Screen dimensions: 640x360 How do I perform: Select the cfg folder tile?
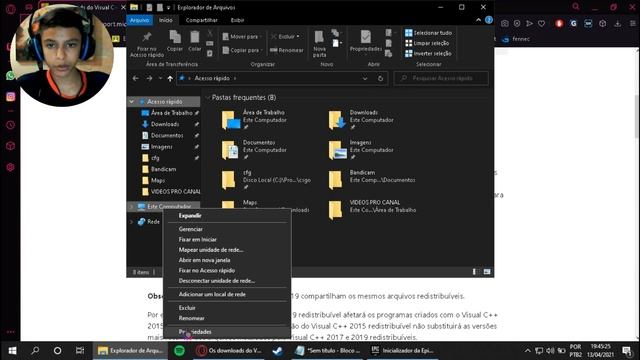(266, 180)
